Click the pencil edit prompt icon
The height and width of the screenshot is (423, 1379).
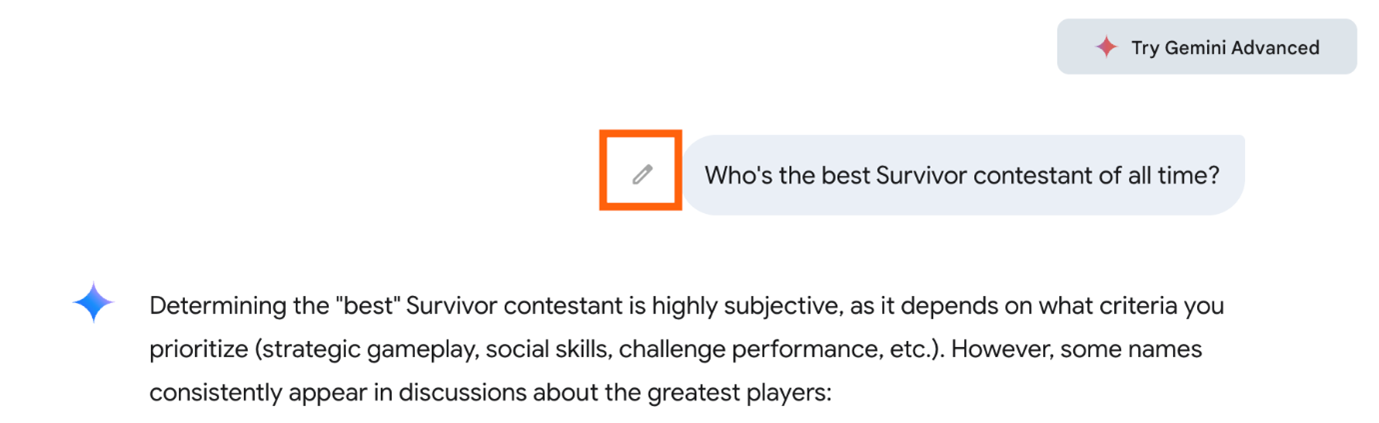tap(642, 174)
